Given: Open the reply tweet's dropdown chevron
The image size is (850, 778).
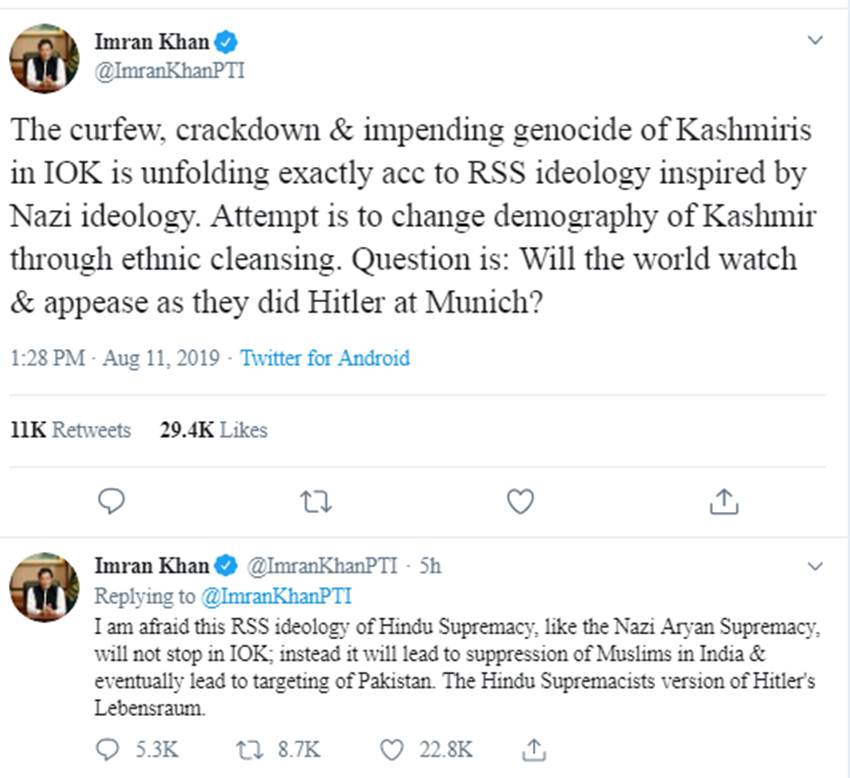Looking at the screenshot, I should (x=815, y=566).
